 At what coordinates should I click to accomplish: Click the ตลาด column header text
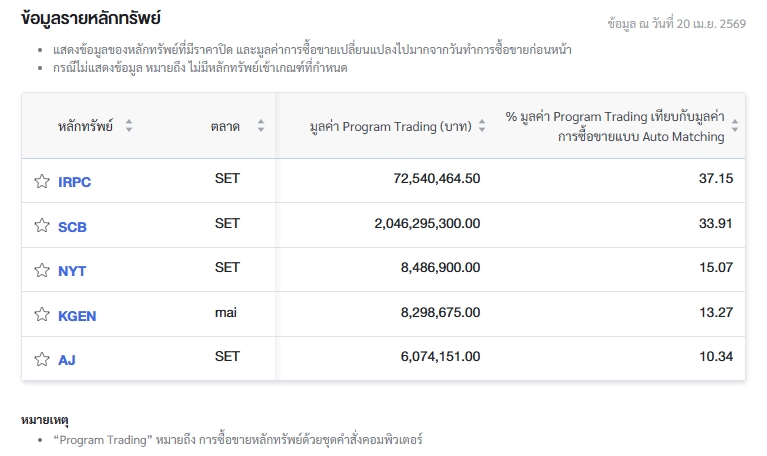[x=225, y=126]
